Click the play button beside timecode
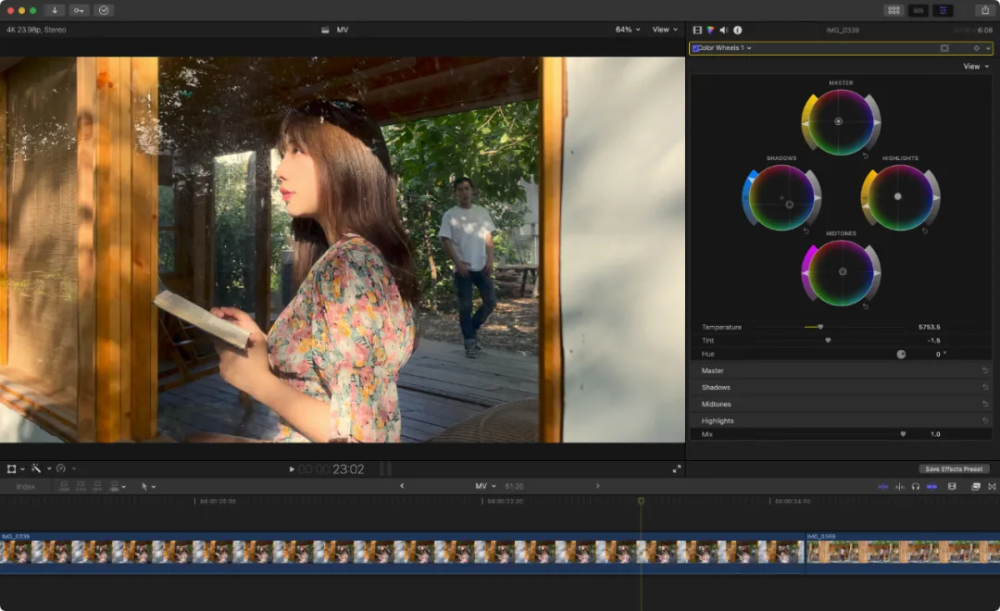The width and height of the screenshot is (1000, 611). pos(291,469)
